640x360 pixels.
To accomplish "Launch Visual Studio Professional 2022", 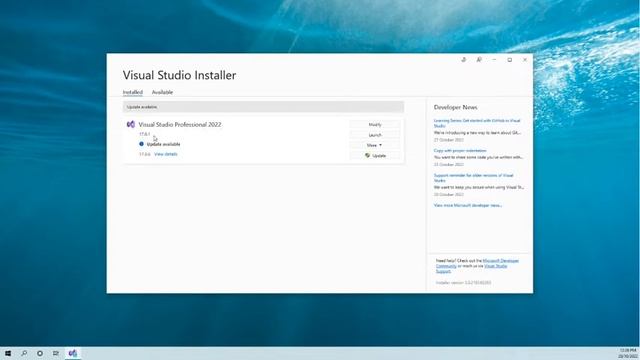I will point(375,135).
